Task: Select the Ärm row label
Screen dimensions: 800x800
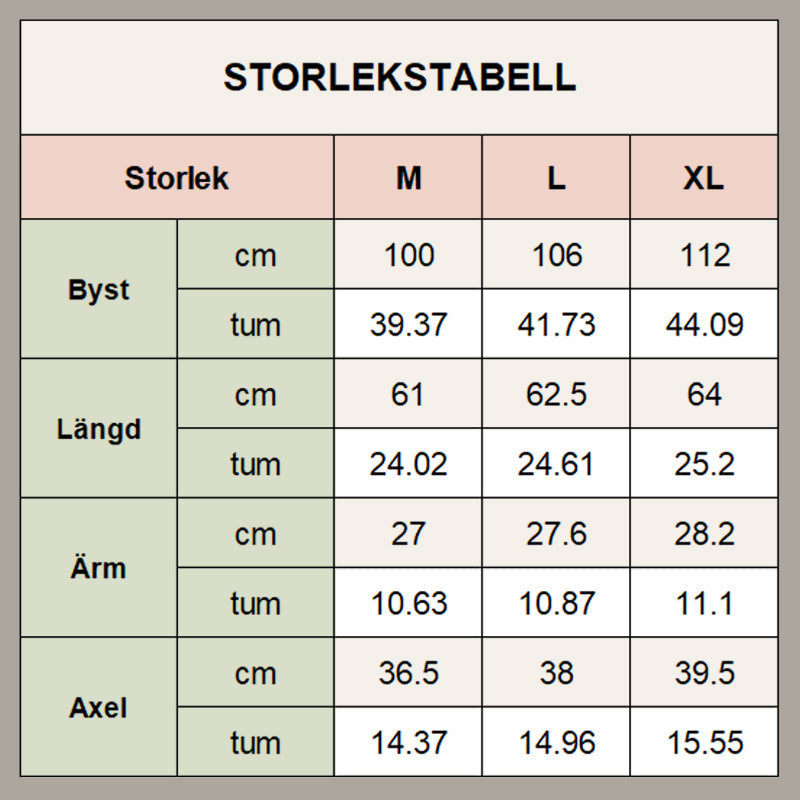Action: 99,568
